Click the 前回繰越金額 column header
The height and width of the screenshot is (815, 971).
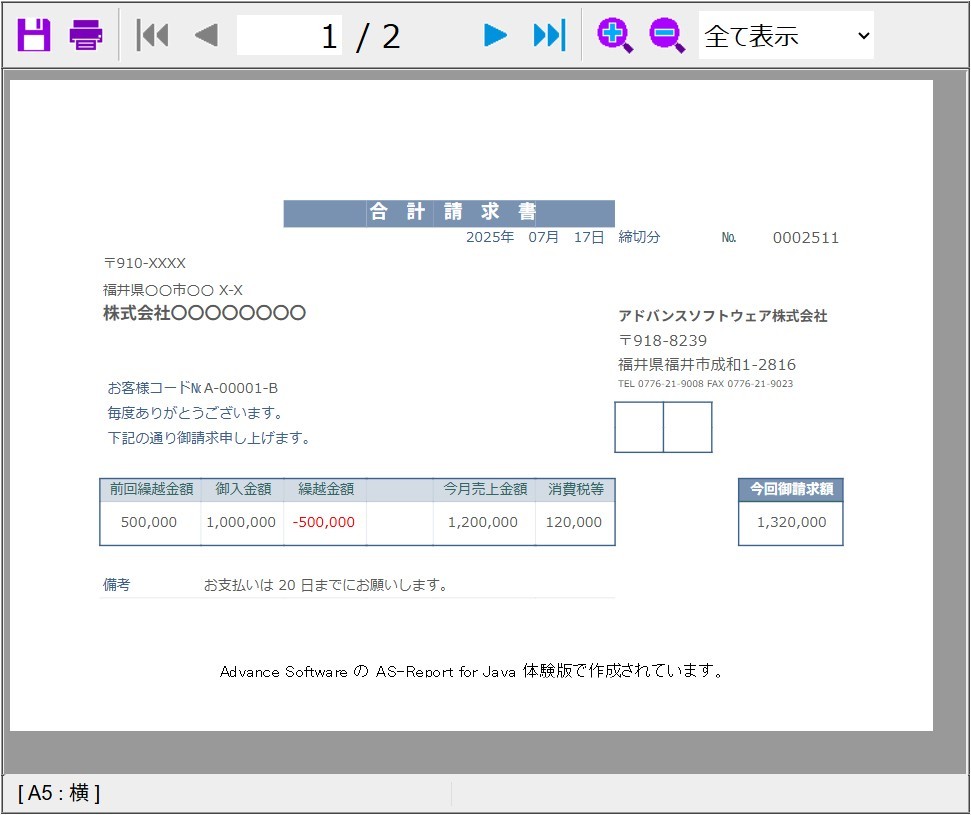[151, 489]
